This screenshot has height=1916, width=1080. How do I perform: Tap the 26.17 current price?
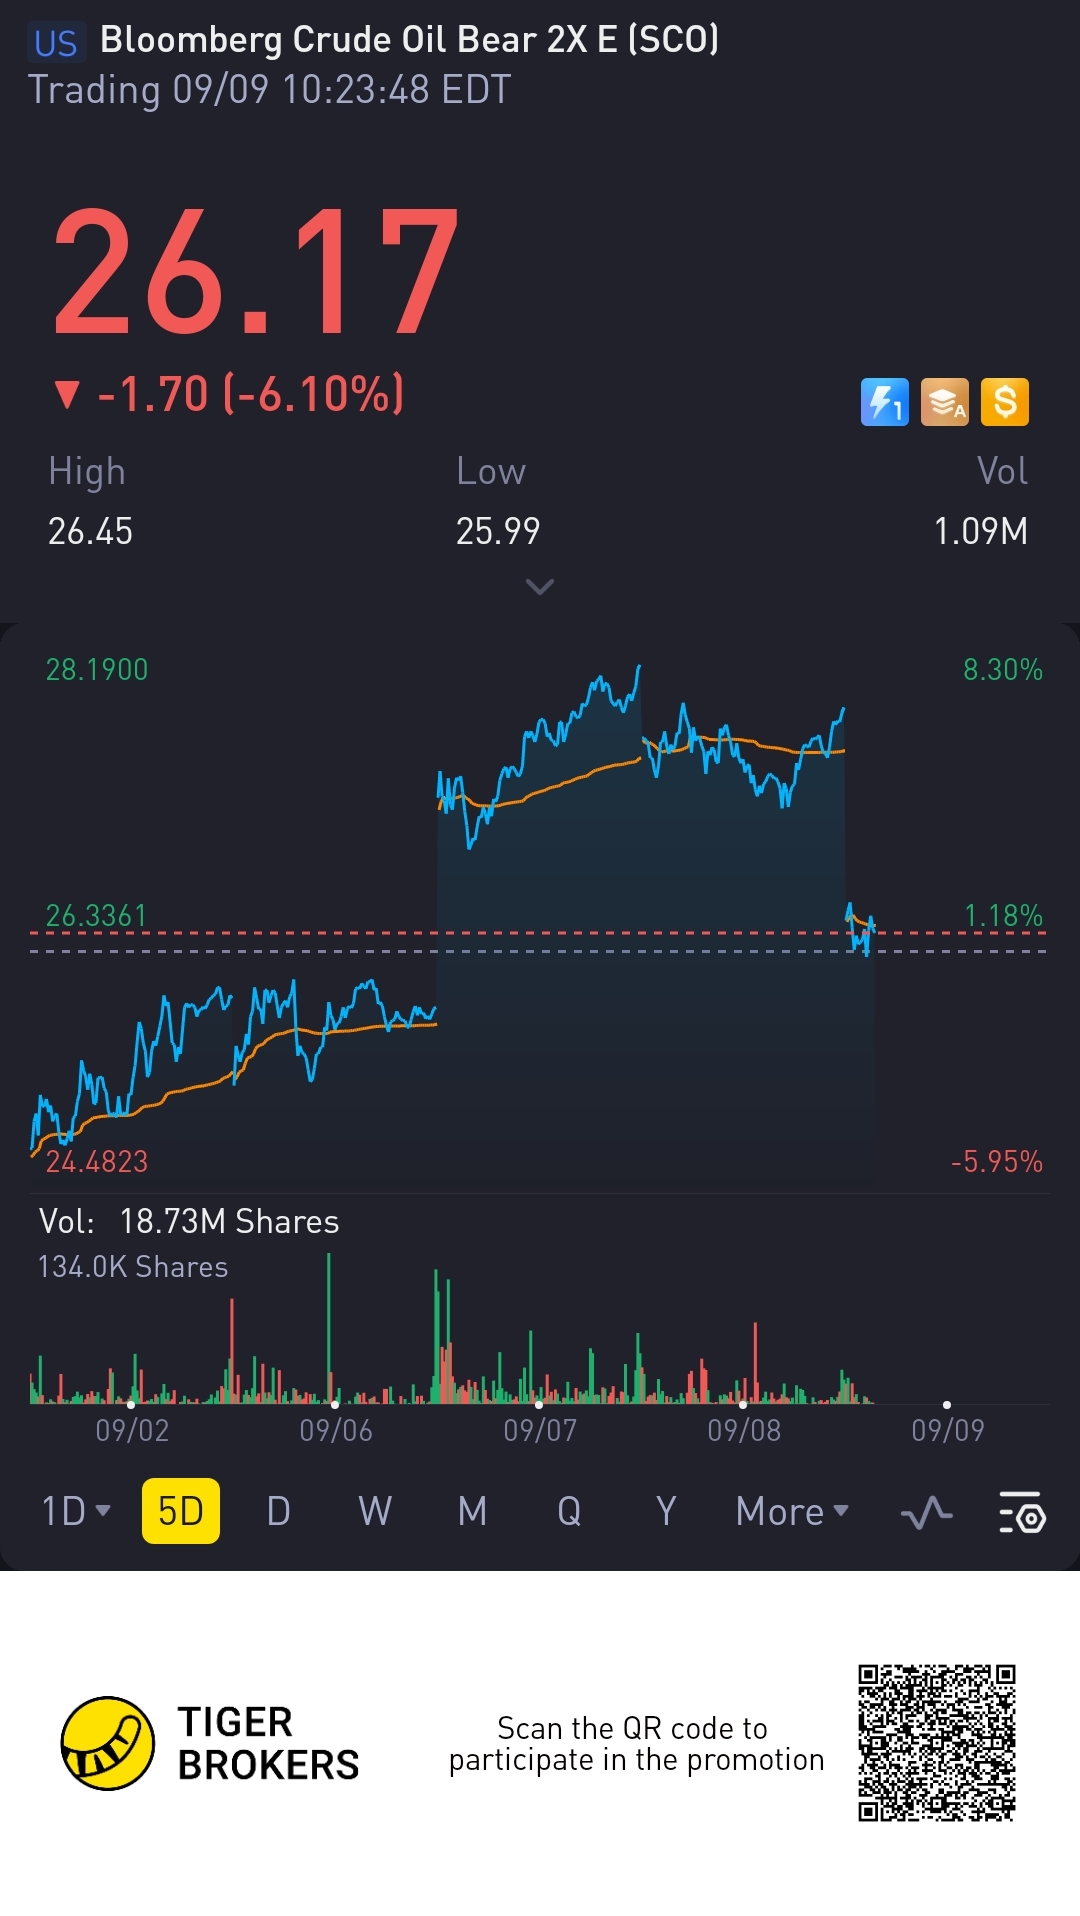(x=256, y=271)
